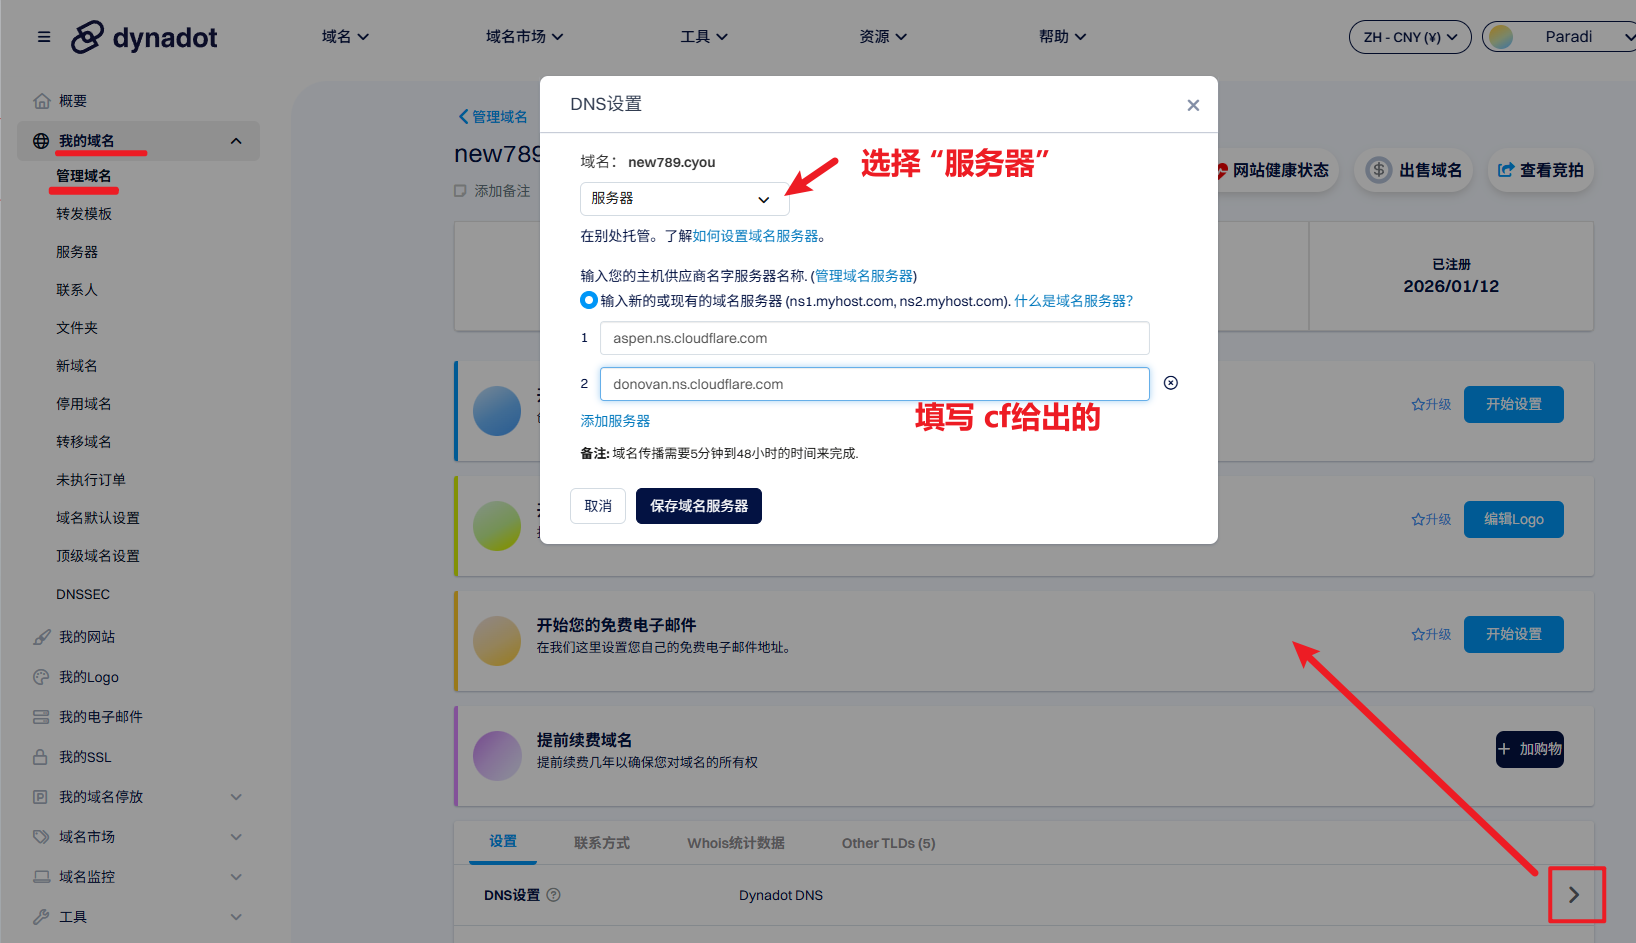Viewport: 1636px width, 943px height.
Task: Open the 域名 top menu
Action: [x=345, y=37]
